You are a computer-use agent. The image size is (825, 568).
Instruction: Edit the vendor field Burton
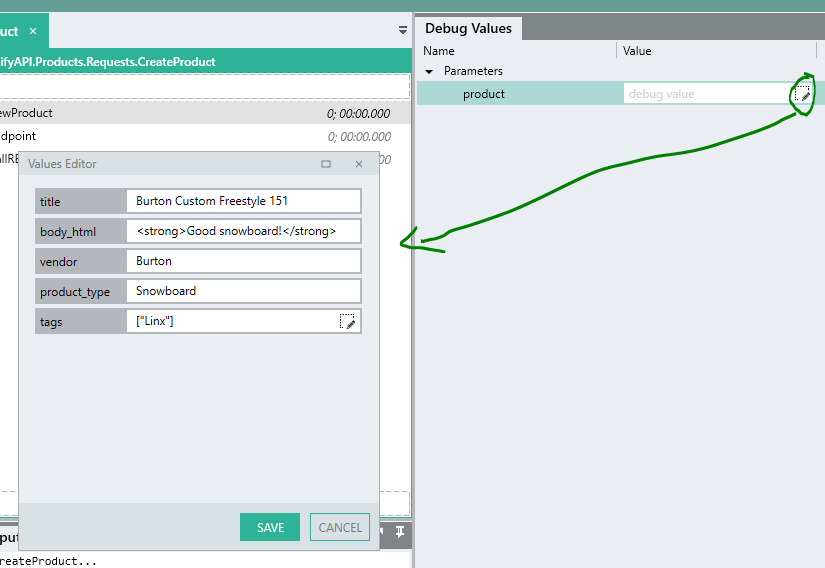click(244, 261)
